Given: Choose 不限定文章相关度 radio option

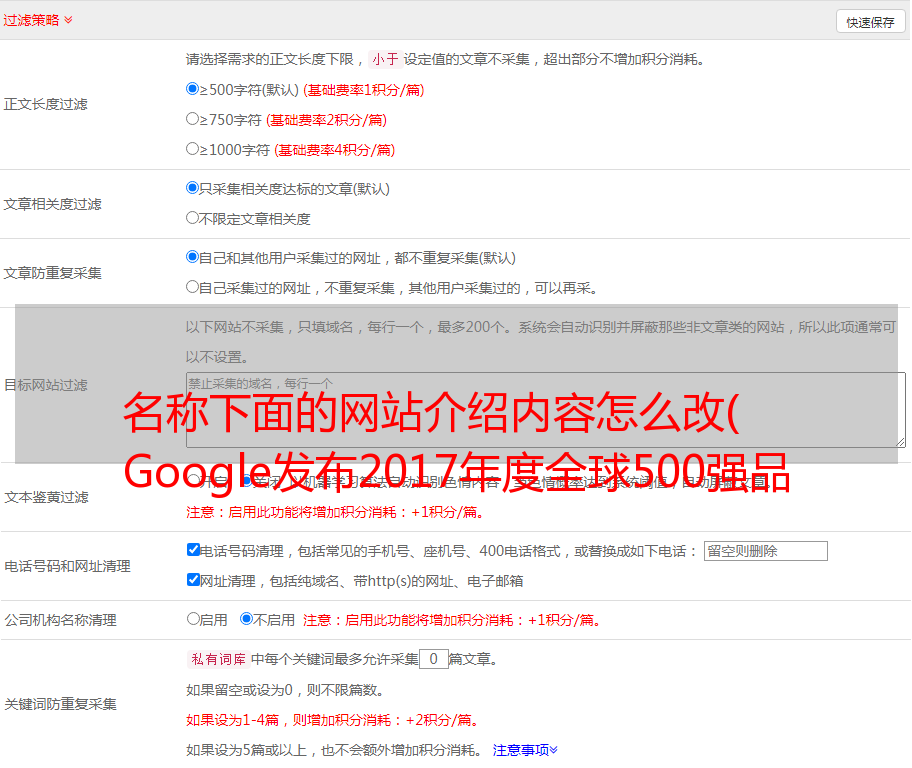Looking at the screenshot, I should click(193, 218).
